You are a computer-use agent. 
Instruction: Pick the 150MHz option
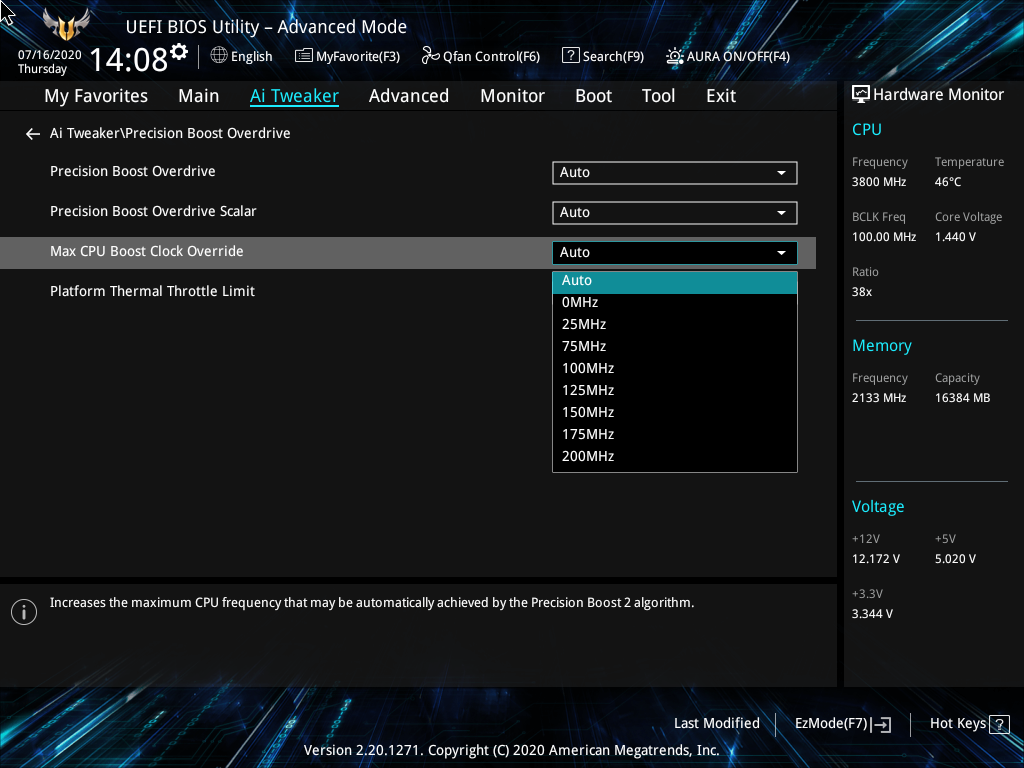pyautogui.click(x=675, y=413)
